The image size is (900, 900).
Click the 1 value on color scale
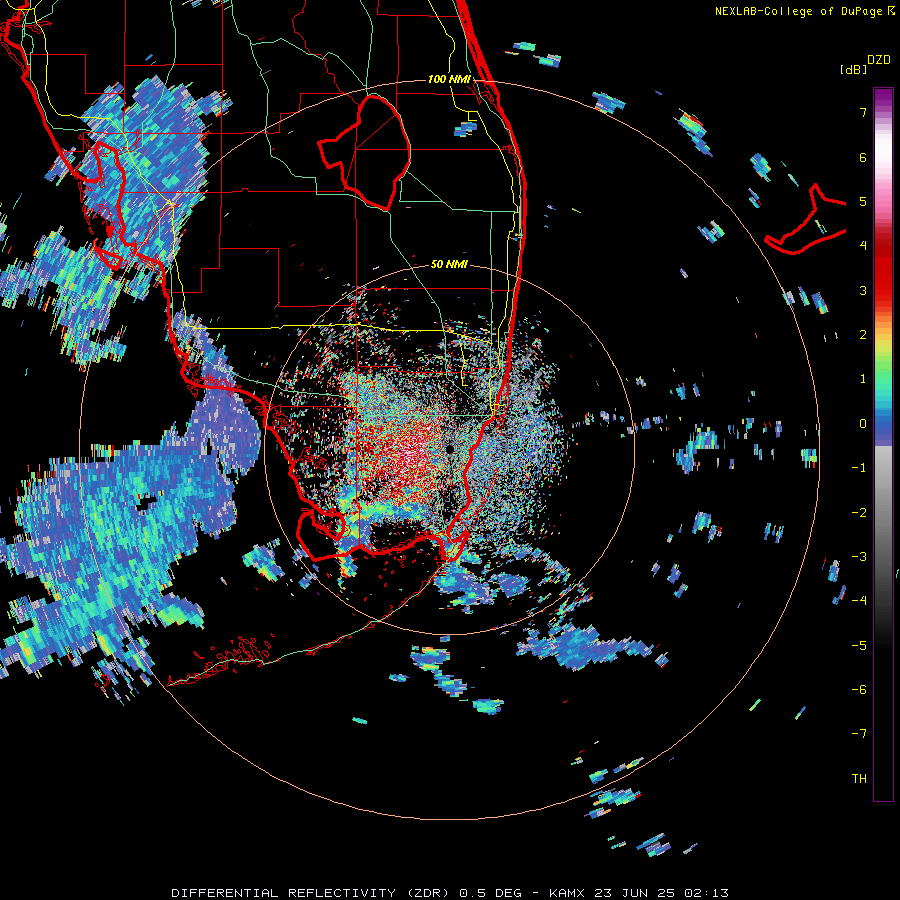point(863,379)
